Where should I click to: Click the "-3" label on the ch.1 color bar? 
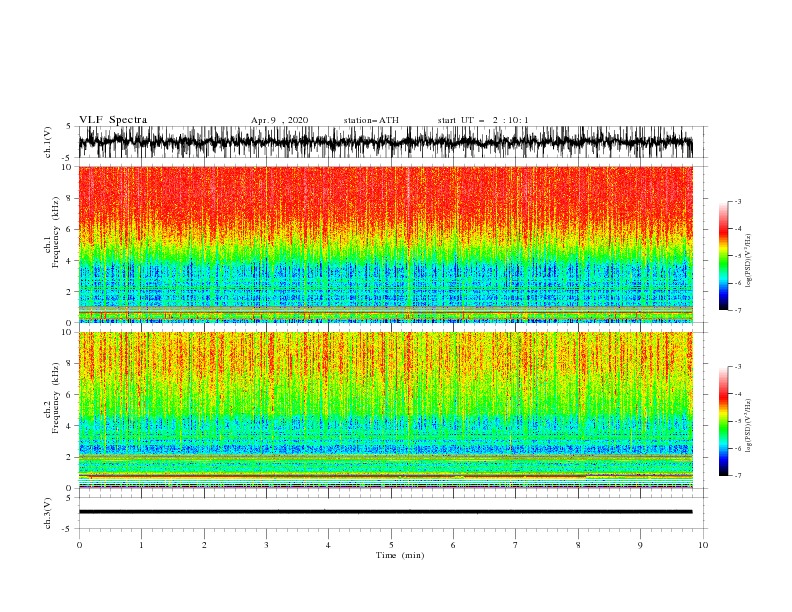click(x=737, y=201)
